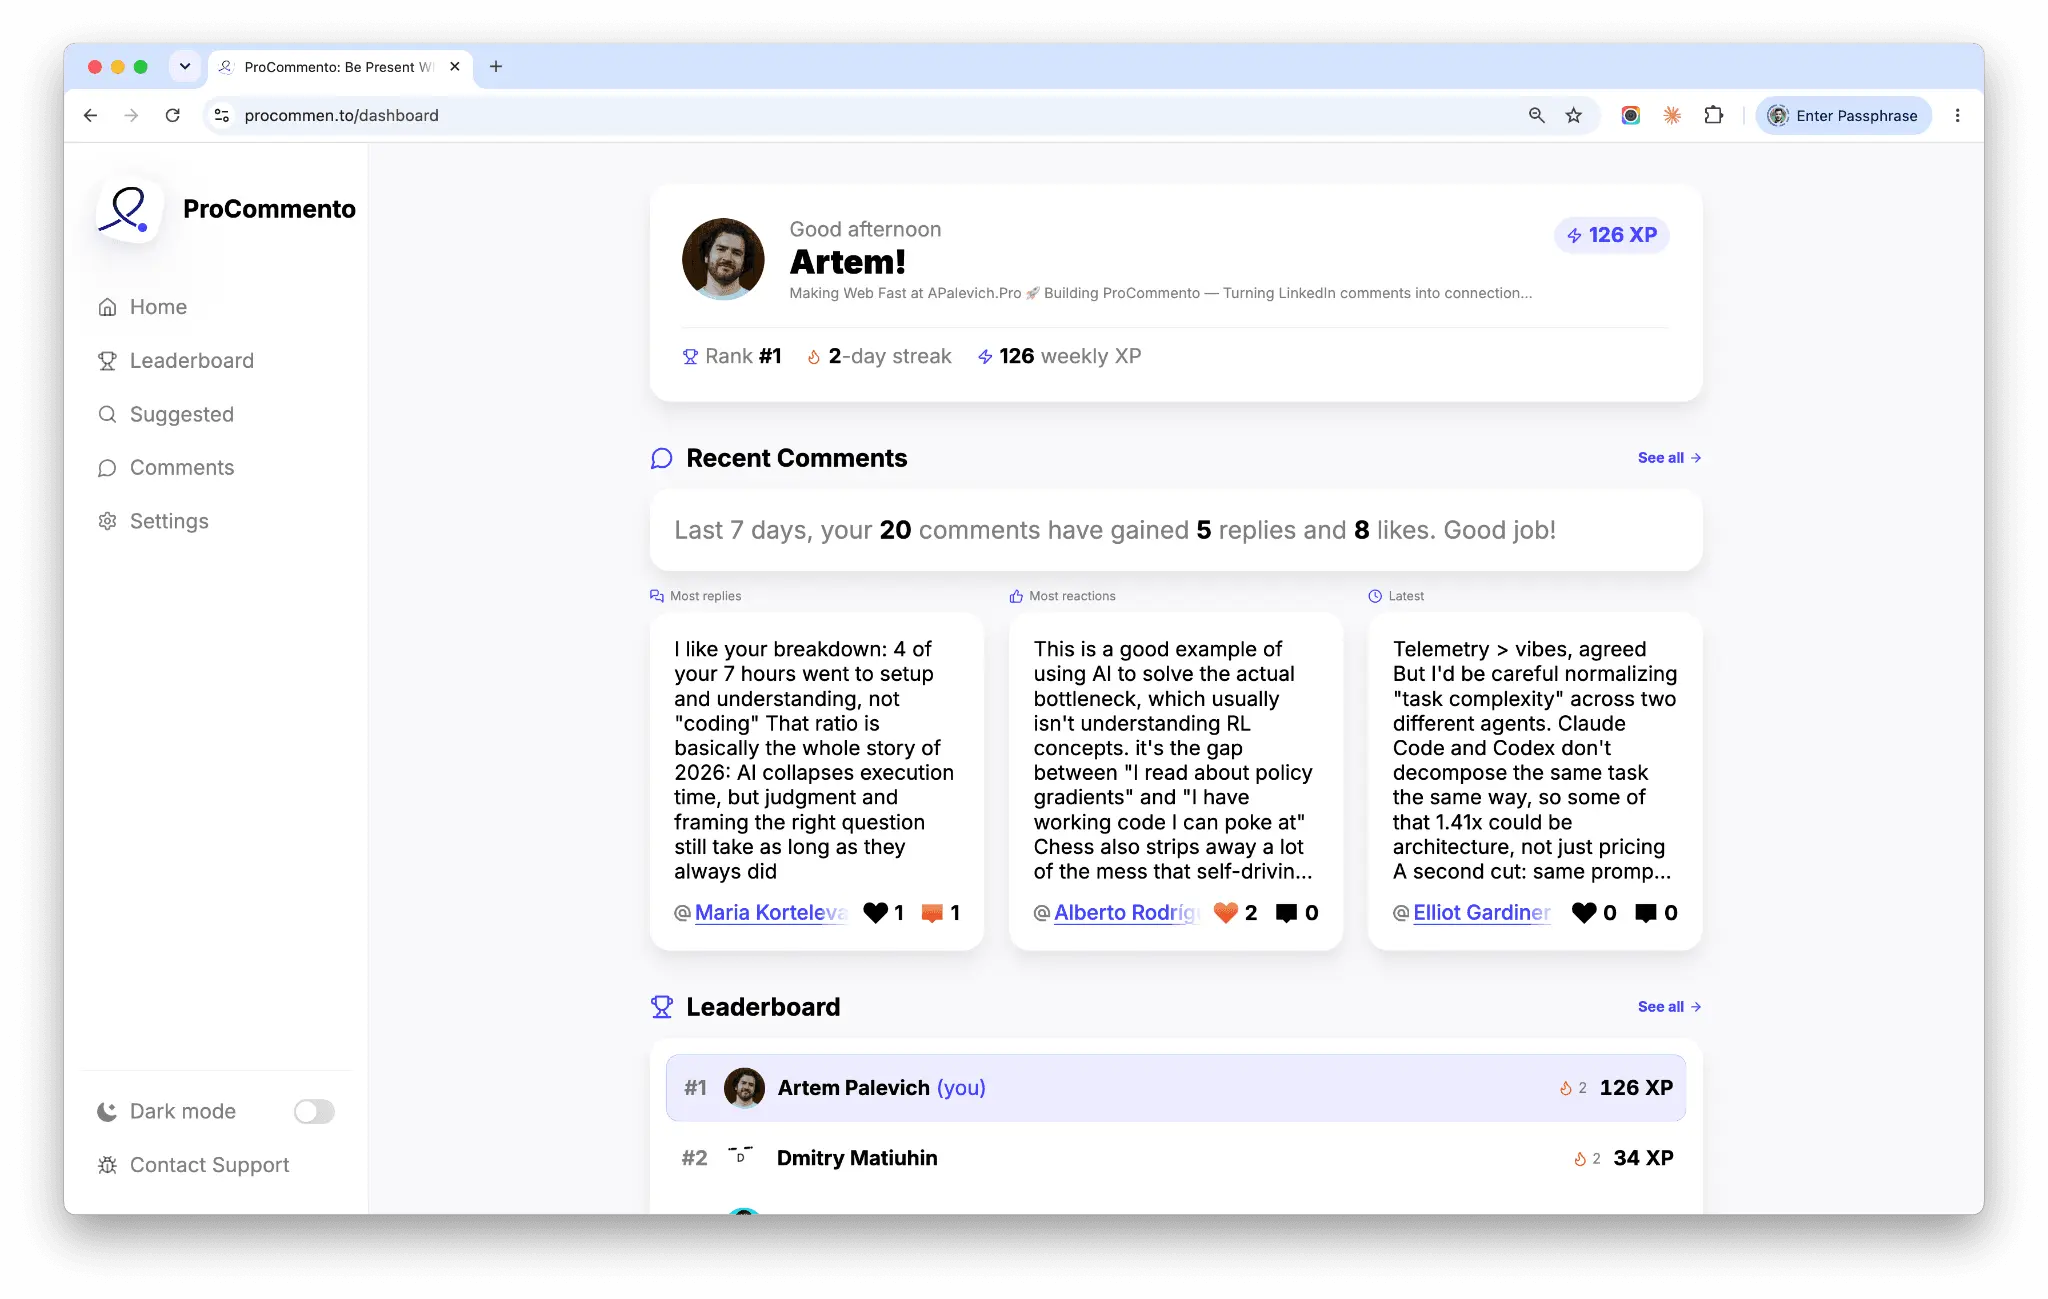2048x1299 pixels.
Task: Select the Artem Palevich leaderboard row
Action: pos(1176,1088)
